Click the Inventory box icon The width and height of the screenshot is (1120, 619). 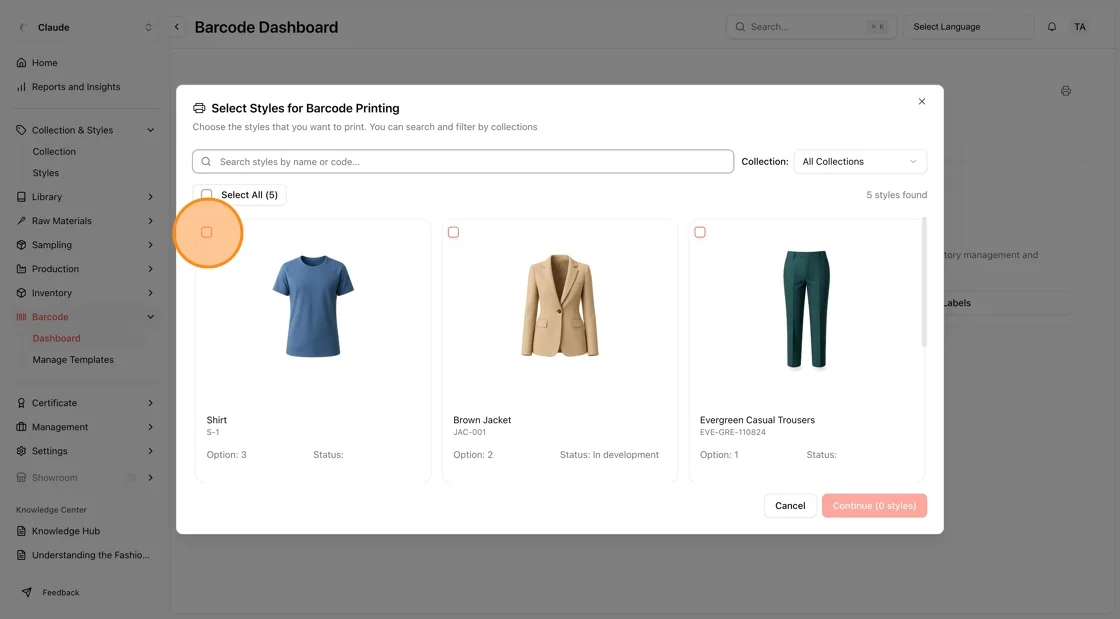[x=21, y=293]
